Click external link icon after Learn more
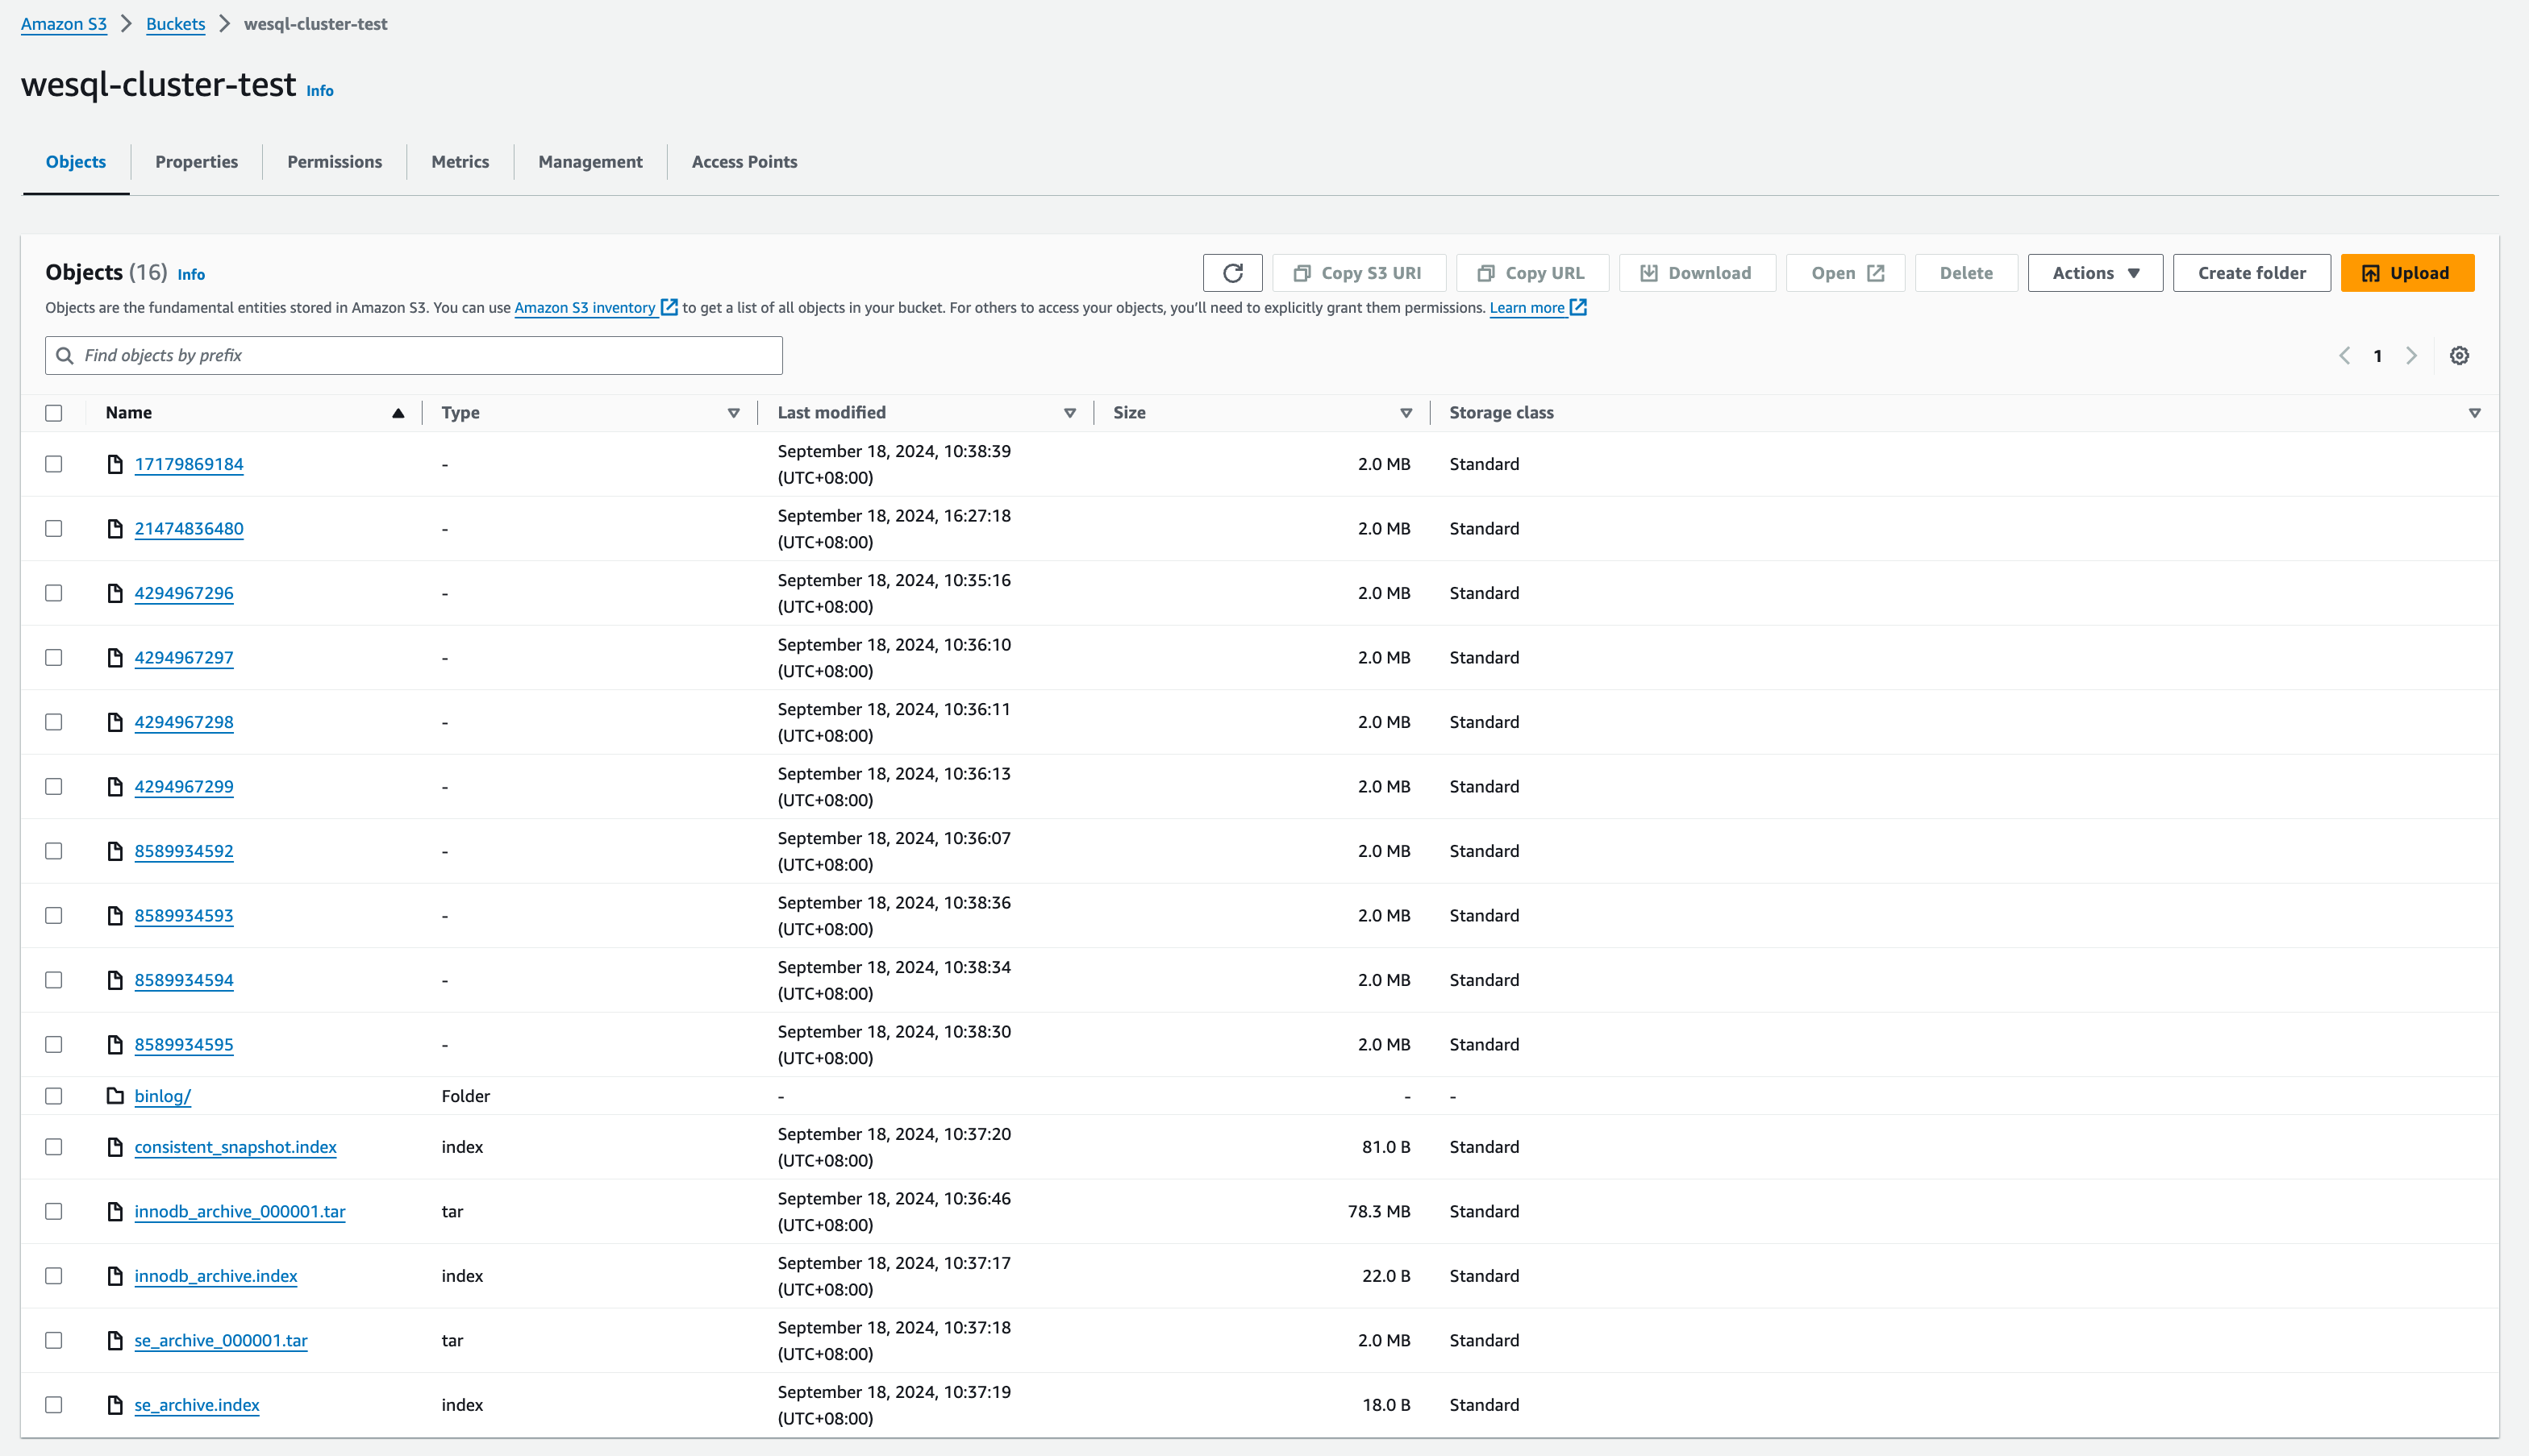This screenshot has width=2529, height=1456. pyautogui.click(x=1578, y=308)
